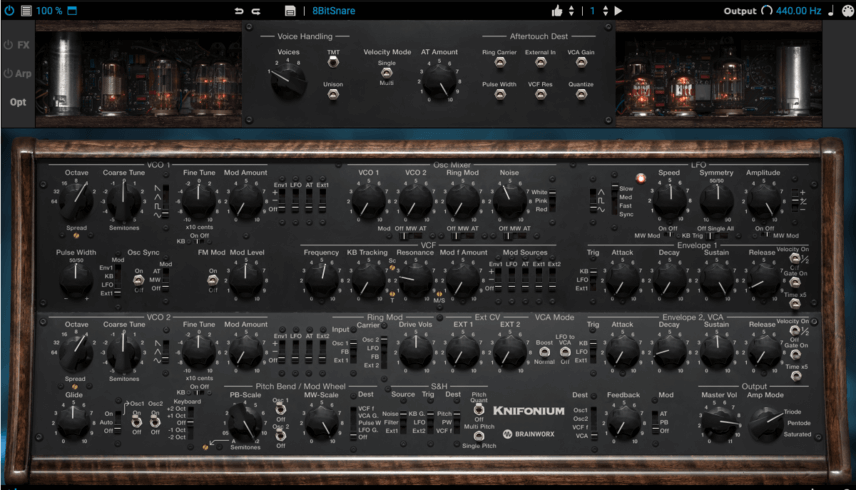This screenshot has height=490, width=856.
Task: Click the MW-Scale knob
Action: [x=322, y=423]
